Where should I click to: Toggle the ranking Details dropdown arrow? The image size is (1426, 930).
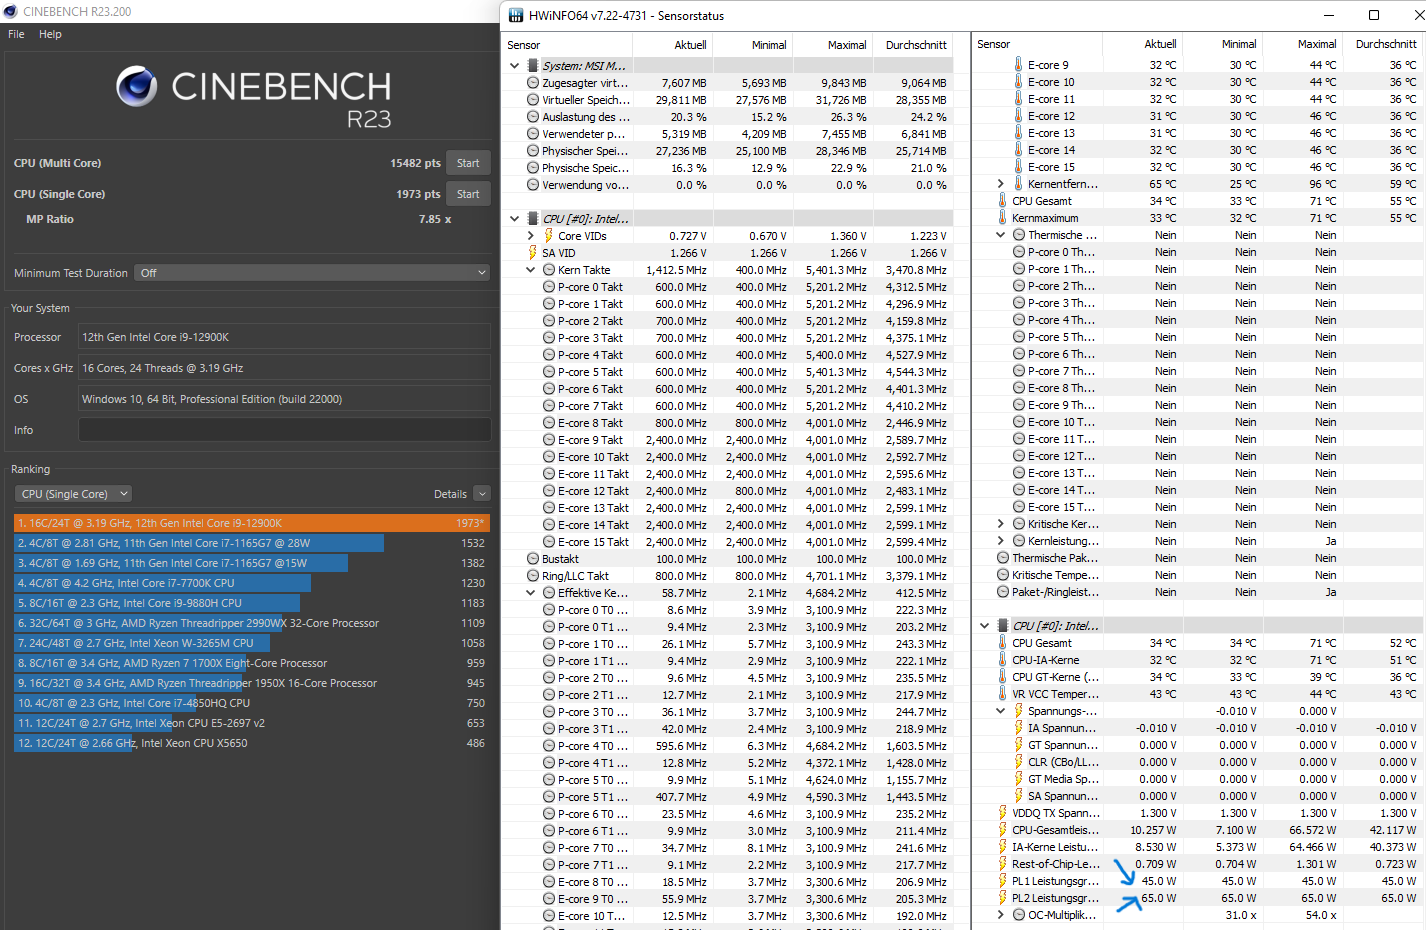(482, 494)
